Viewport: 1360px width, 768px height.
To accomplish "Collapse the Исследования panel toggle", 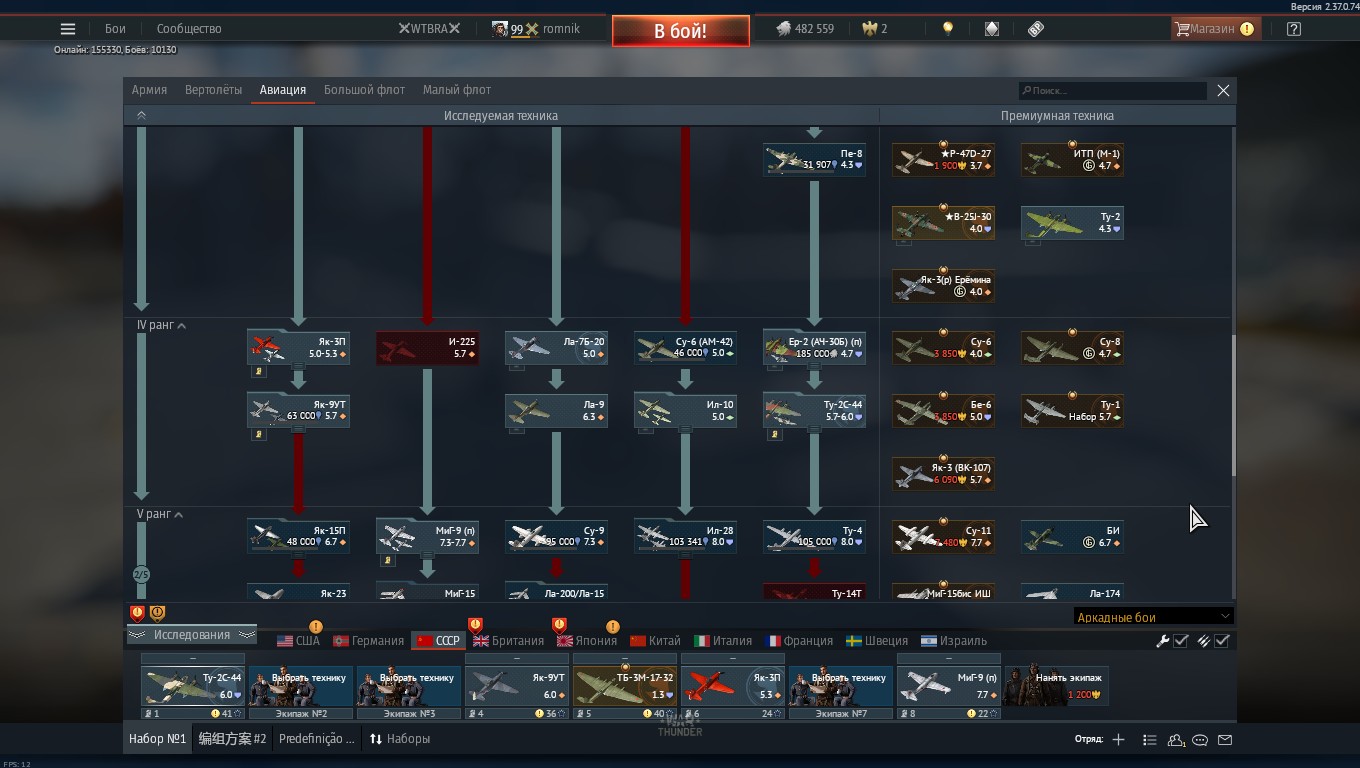I will 191,635.
